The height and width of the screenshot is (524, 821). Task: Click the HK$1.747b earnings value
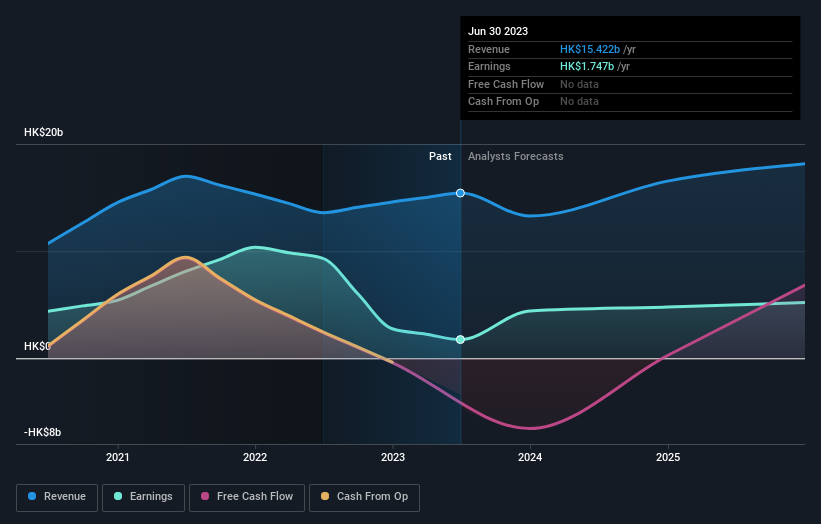coord(587,66)
